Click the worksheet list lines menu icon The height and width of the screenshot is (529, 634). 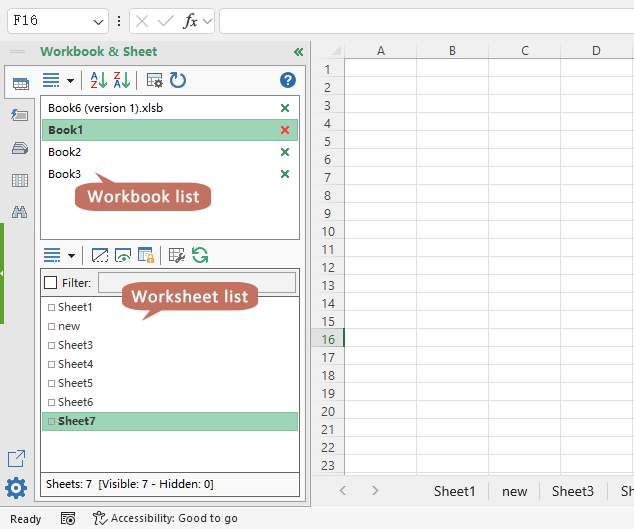52,255
